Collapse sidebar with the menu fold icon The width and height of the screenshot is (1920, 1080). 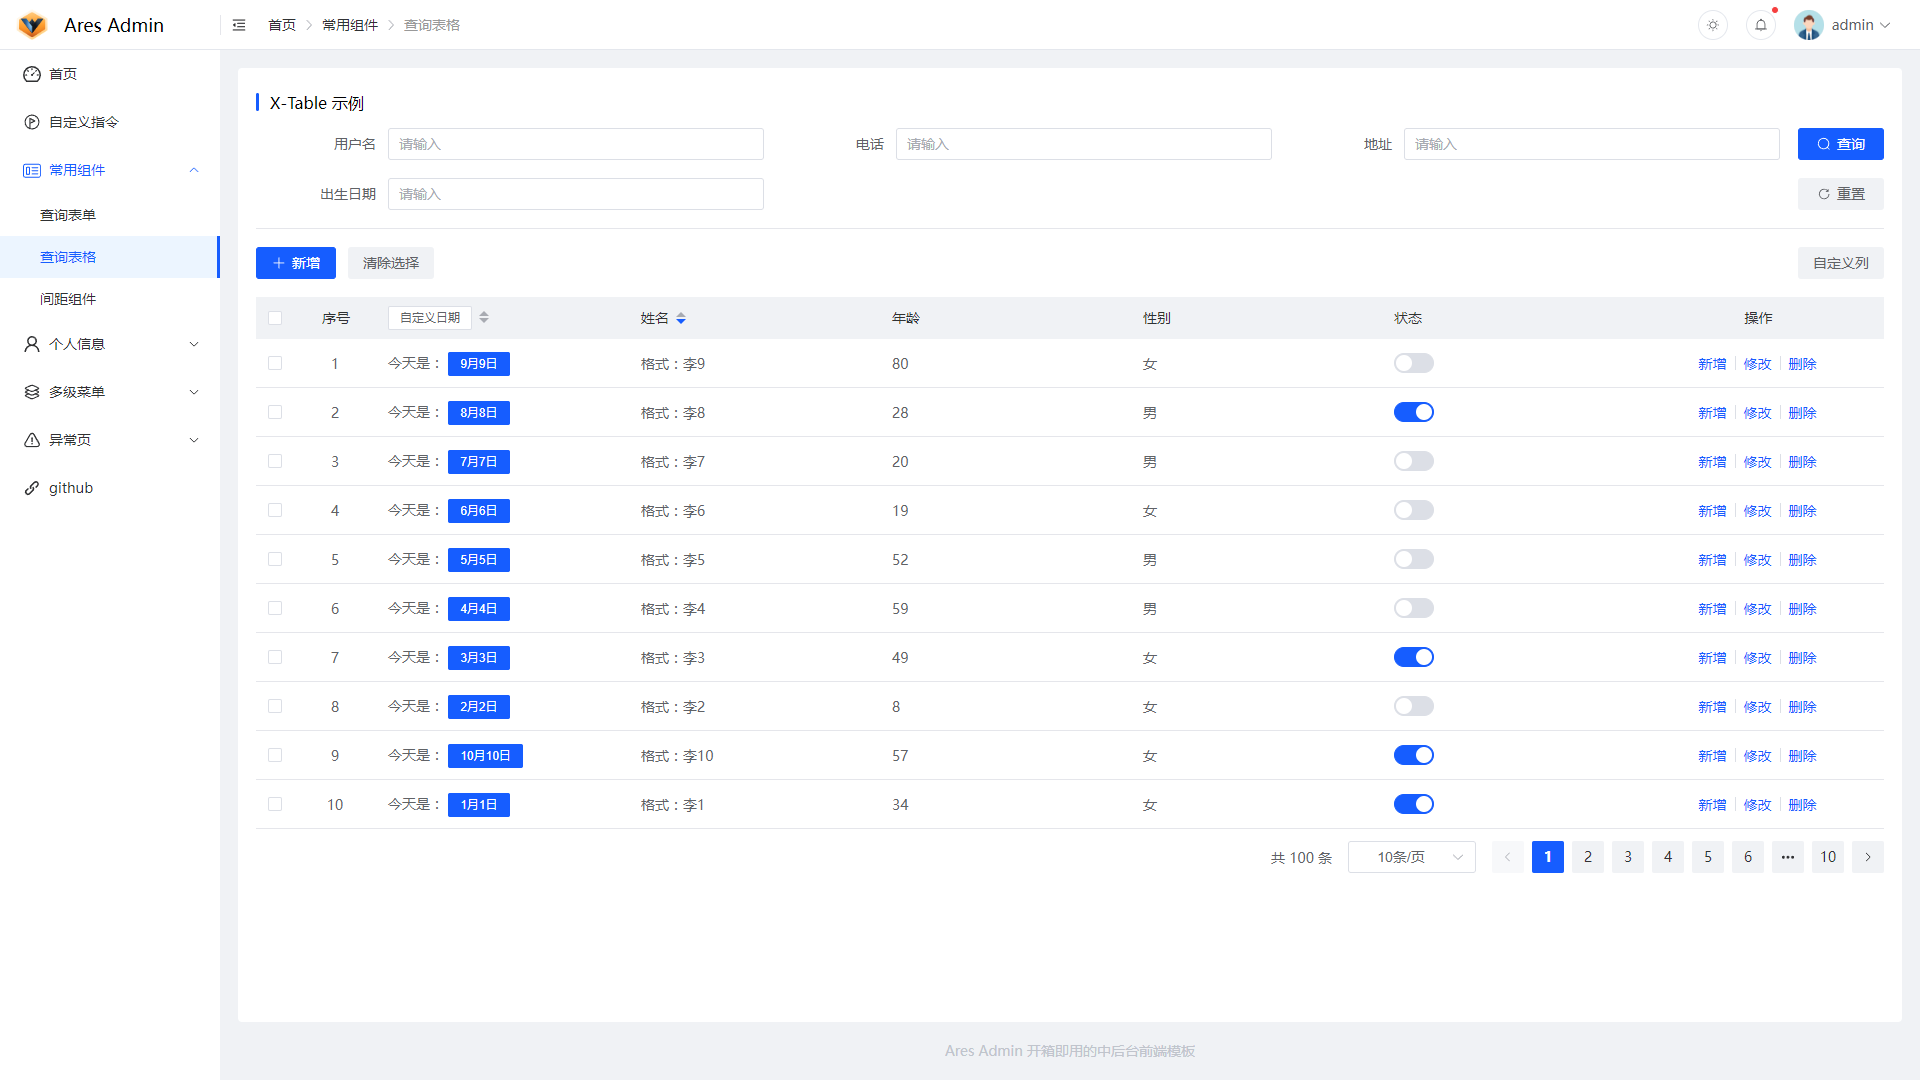pyautogui.click(x=239, y=25)
